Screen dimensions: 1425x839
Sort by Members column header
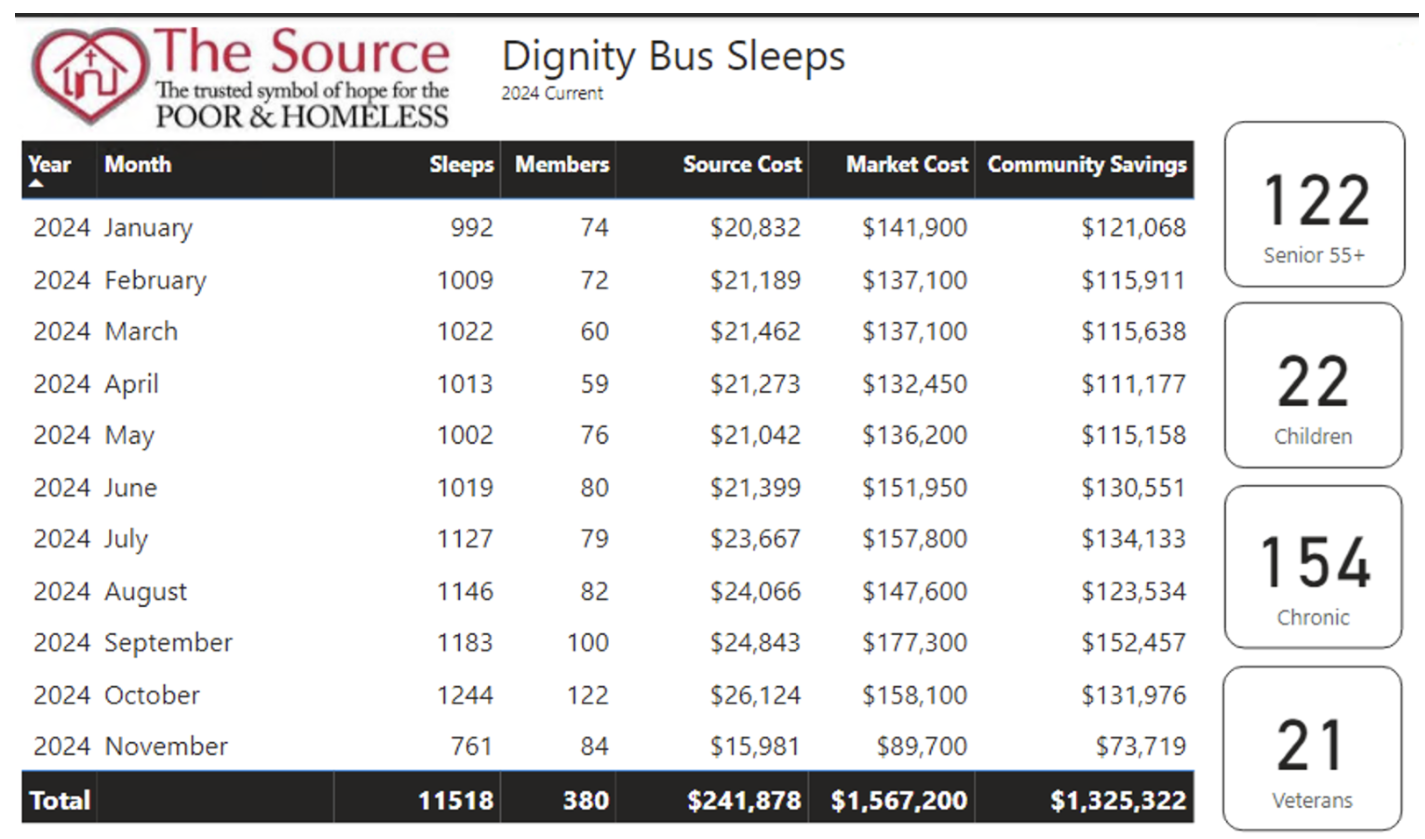pos(562,165)
